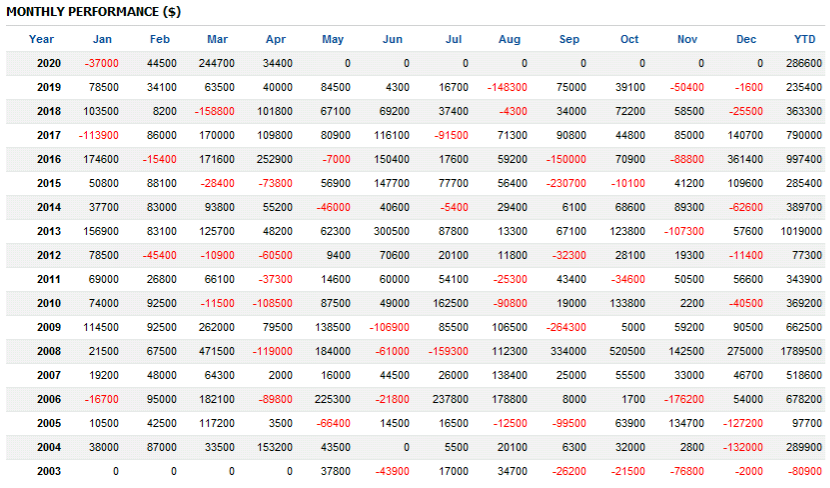Click the 2003 year row label
The height and width of the screenshot is (488, 830).
point(49,471)
